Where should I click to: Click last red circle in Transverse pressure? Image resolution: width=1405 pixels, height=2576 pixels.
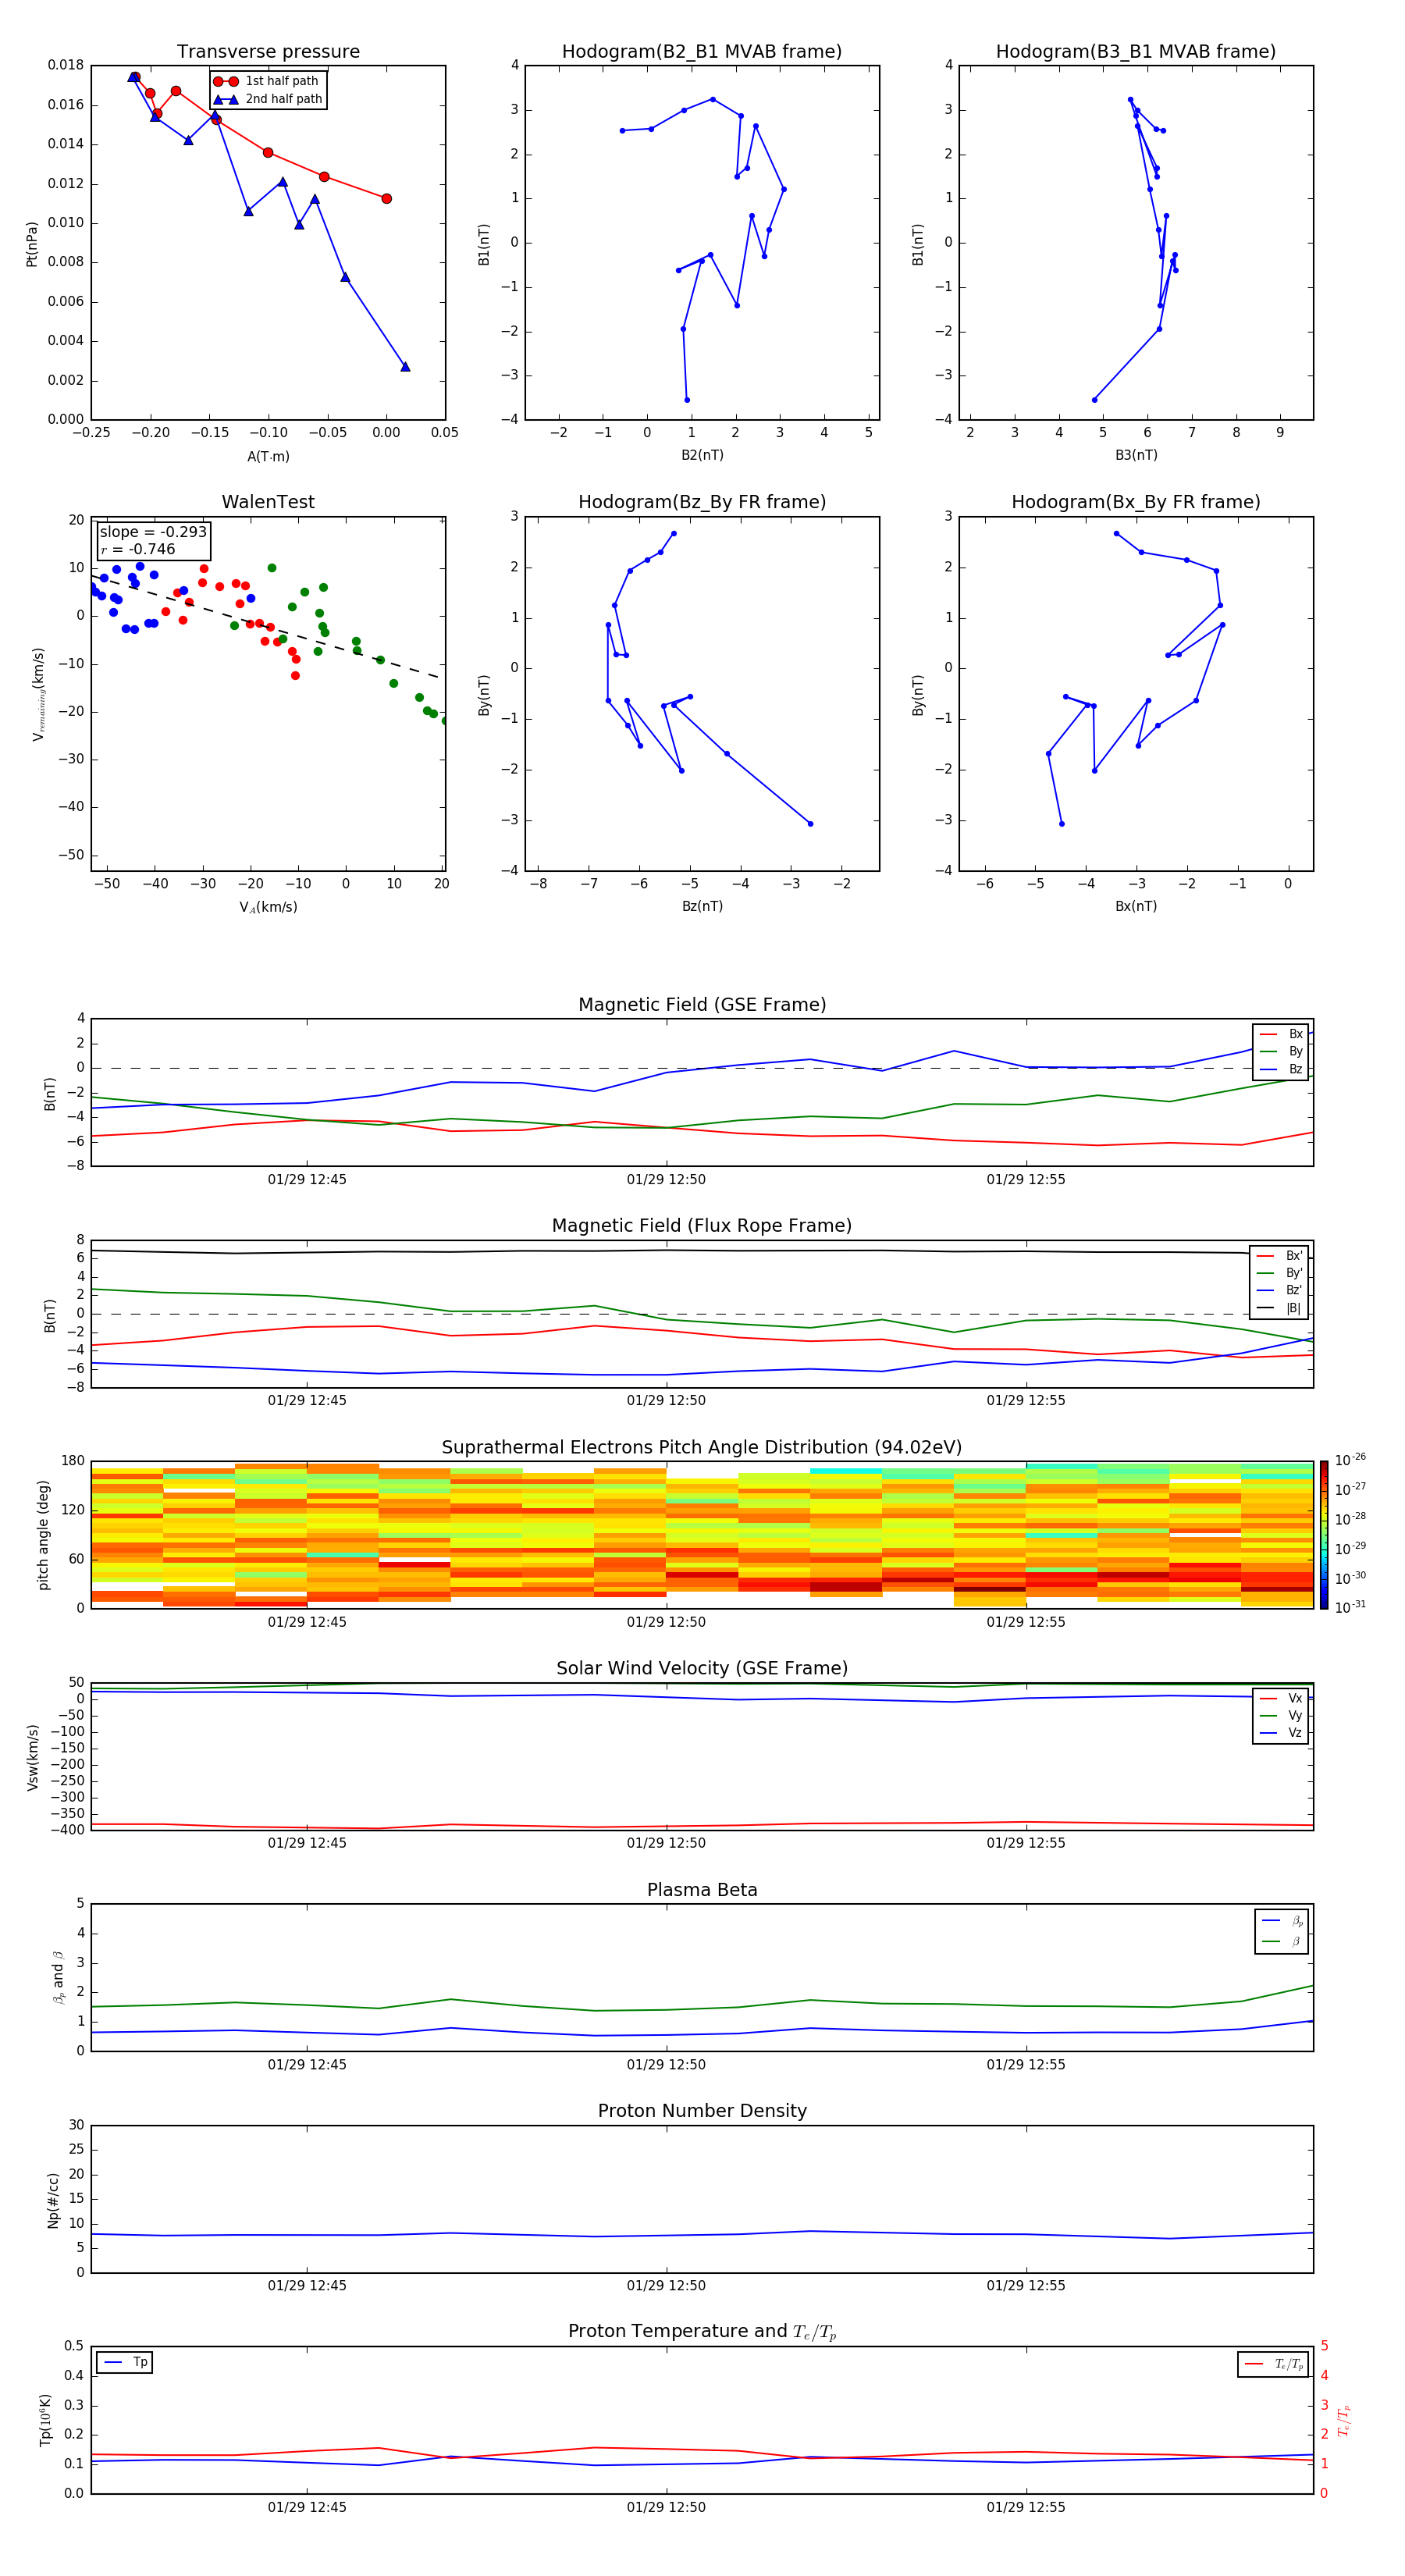[x=386, y=198]
